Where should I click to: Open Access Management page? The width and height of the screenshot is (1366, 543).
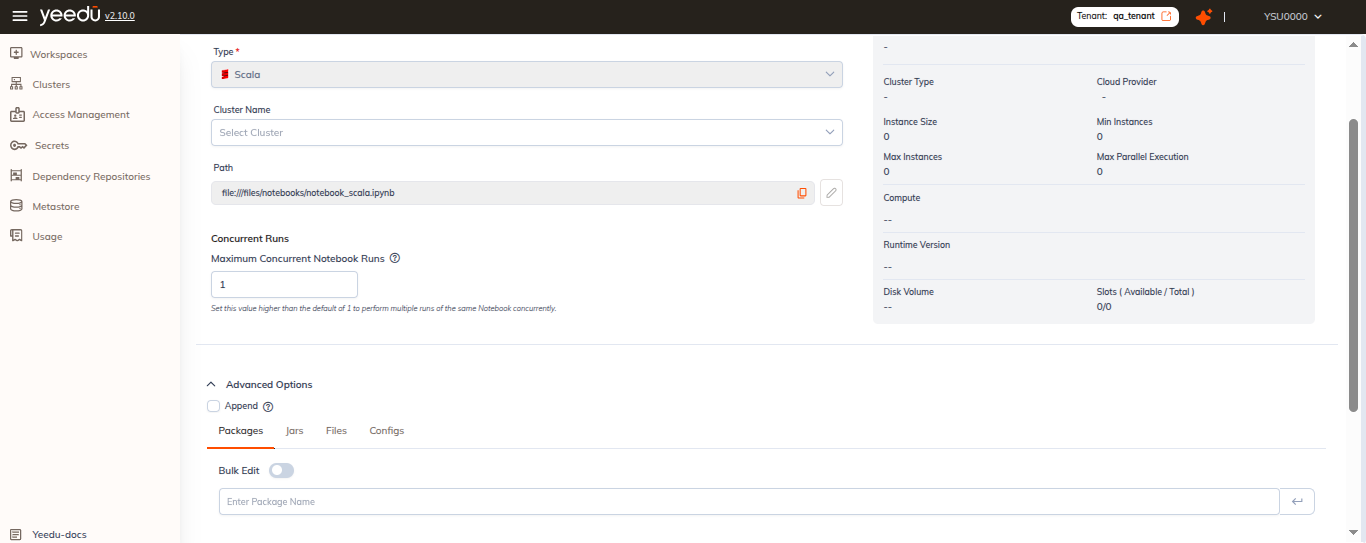click(81, 114)
